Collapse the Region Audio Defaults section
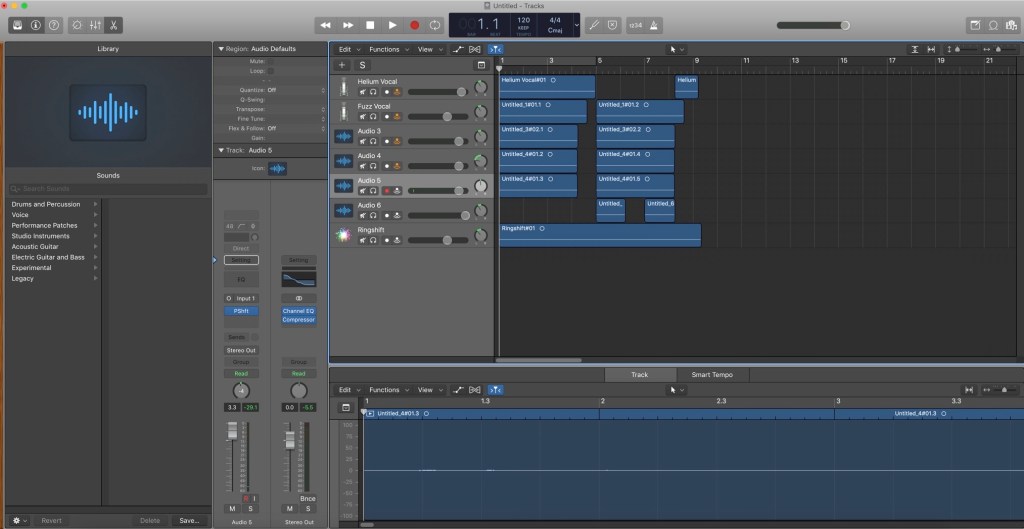 click(x=220, y=48)
